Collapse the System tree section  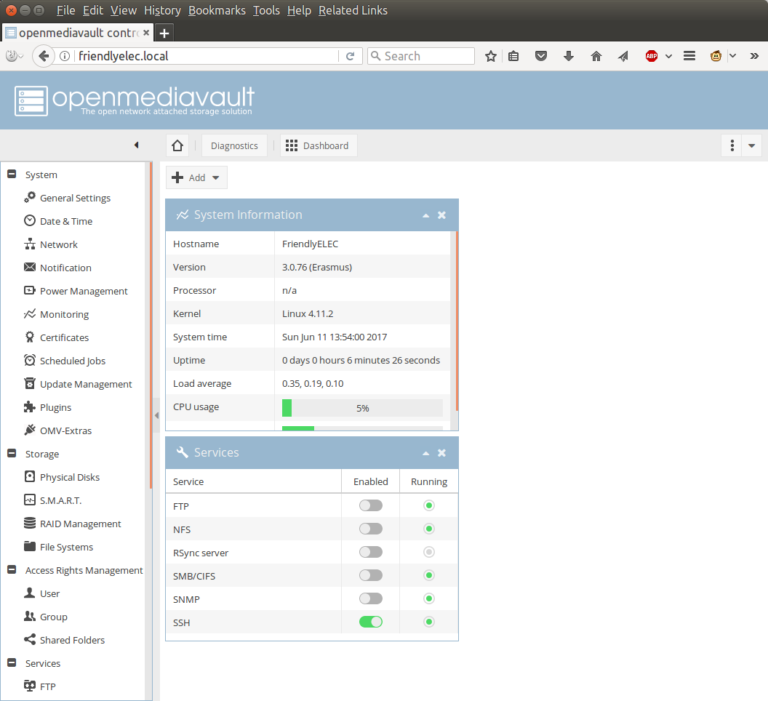point(12,174)
